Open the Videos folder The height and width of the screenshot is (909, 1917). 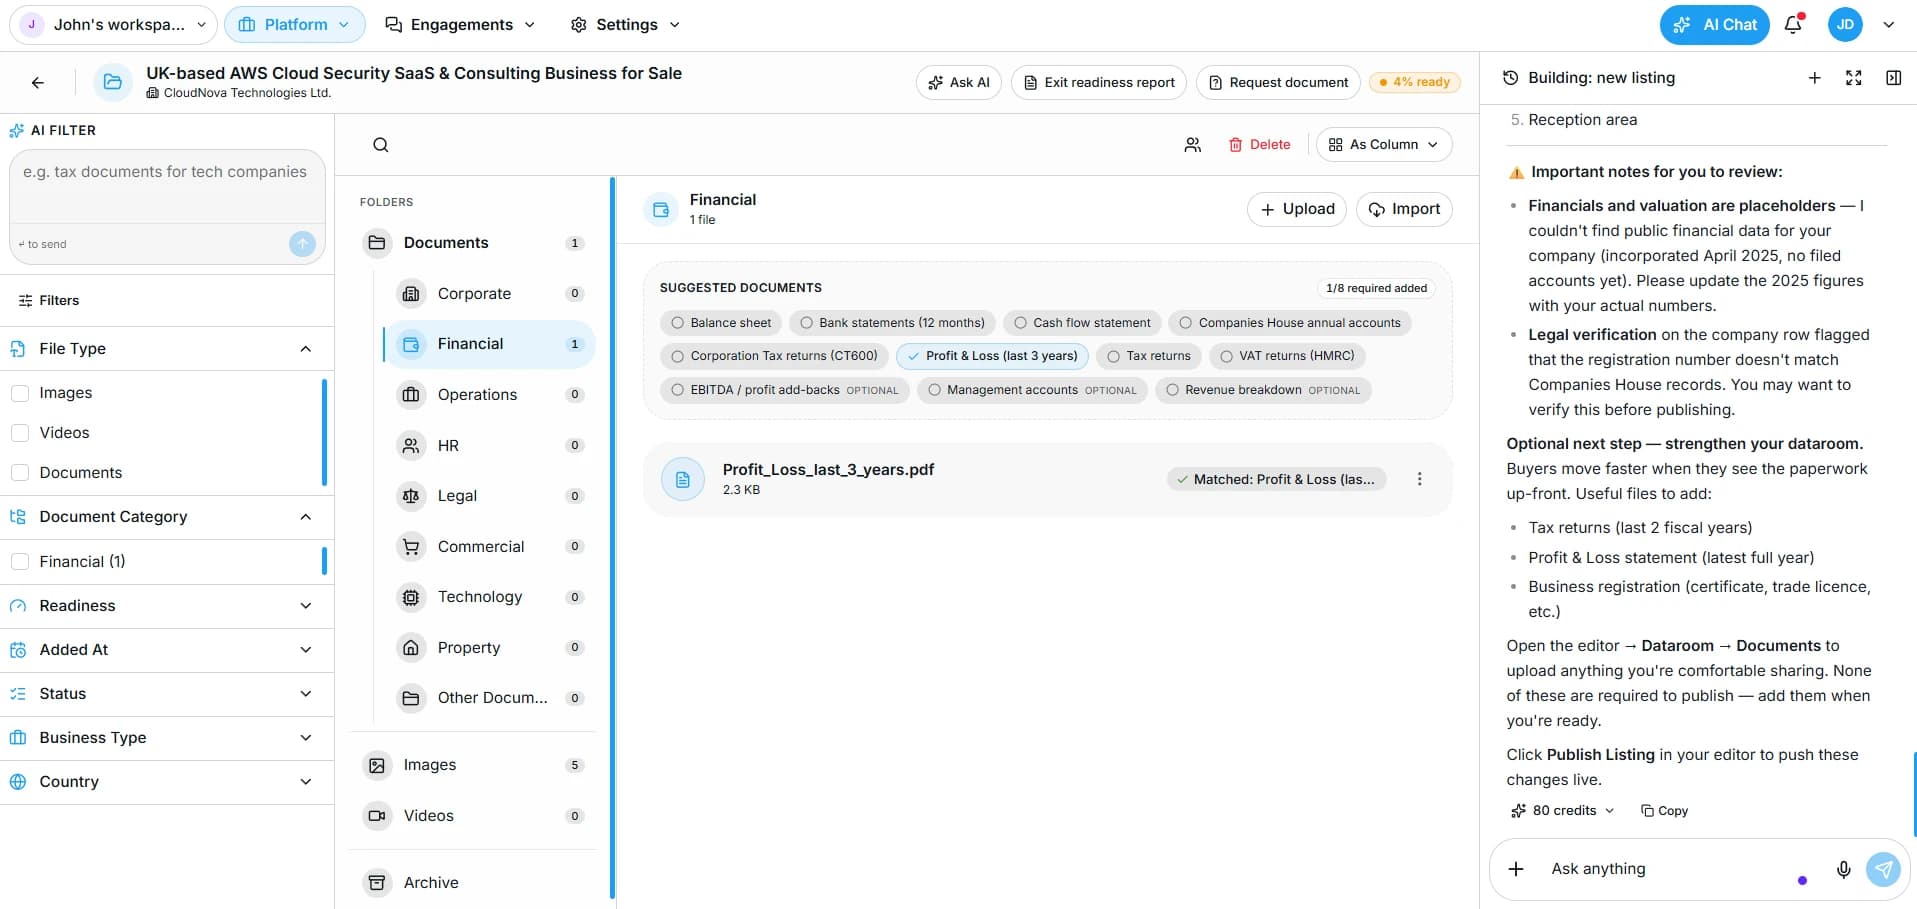click(473, 816)
